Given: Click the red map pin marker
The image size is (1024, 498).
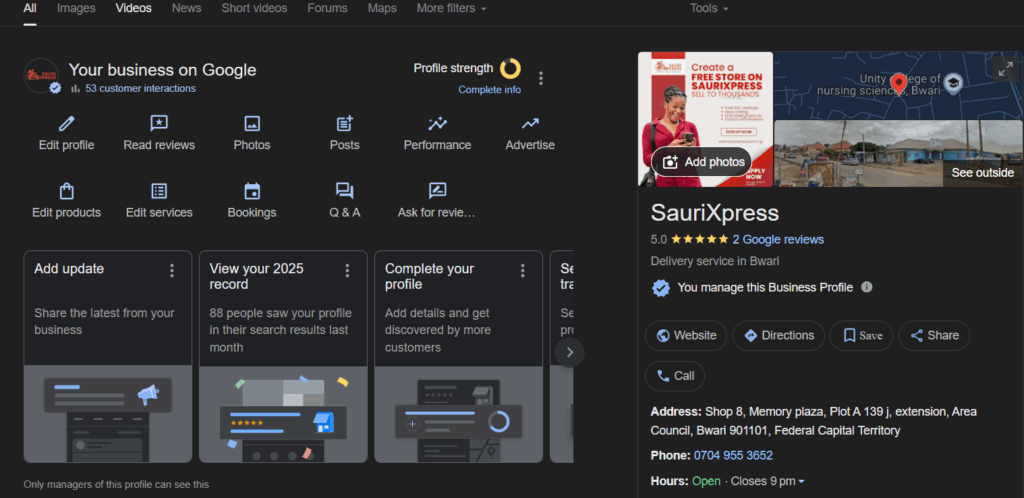Looking at the screenshot, I should (899, 84).
